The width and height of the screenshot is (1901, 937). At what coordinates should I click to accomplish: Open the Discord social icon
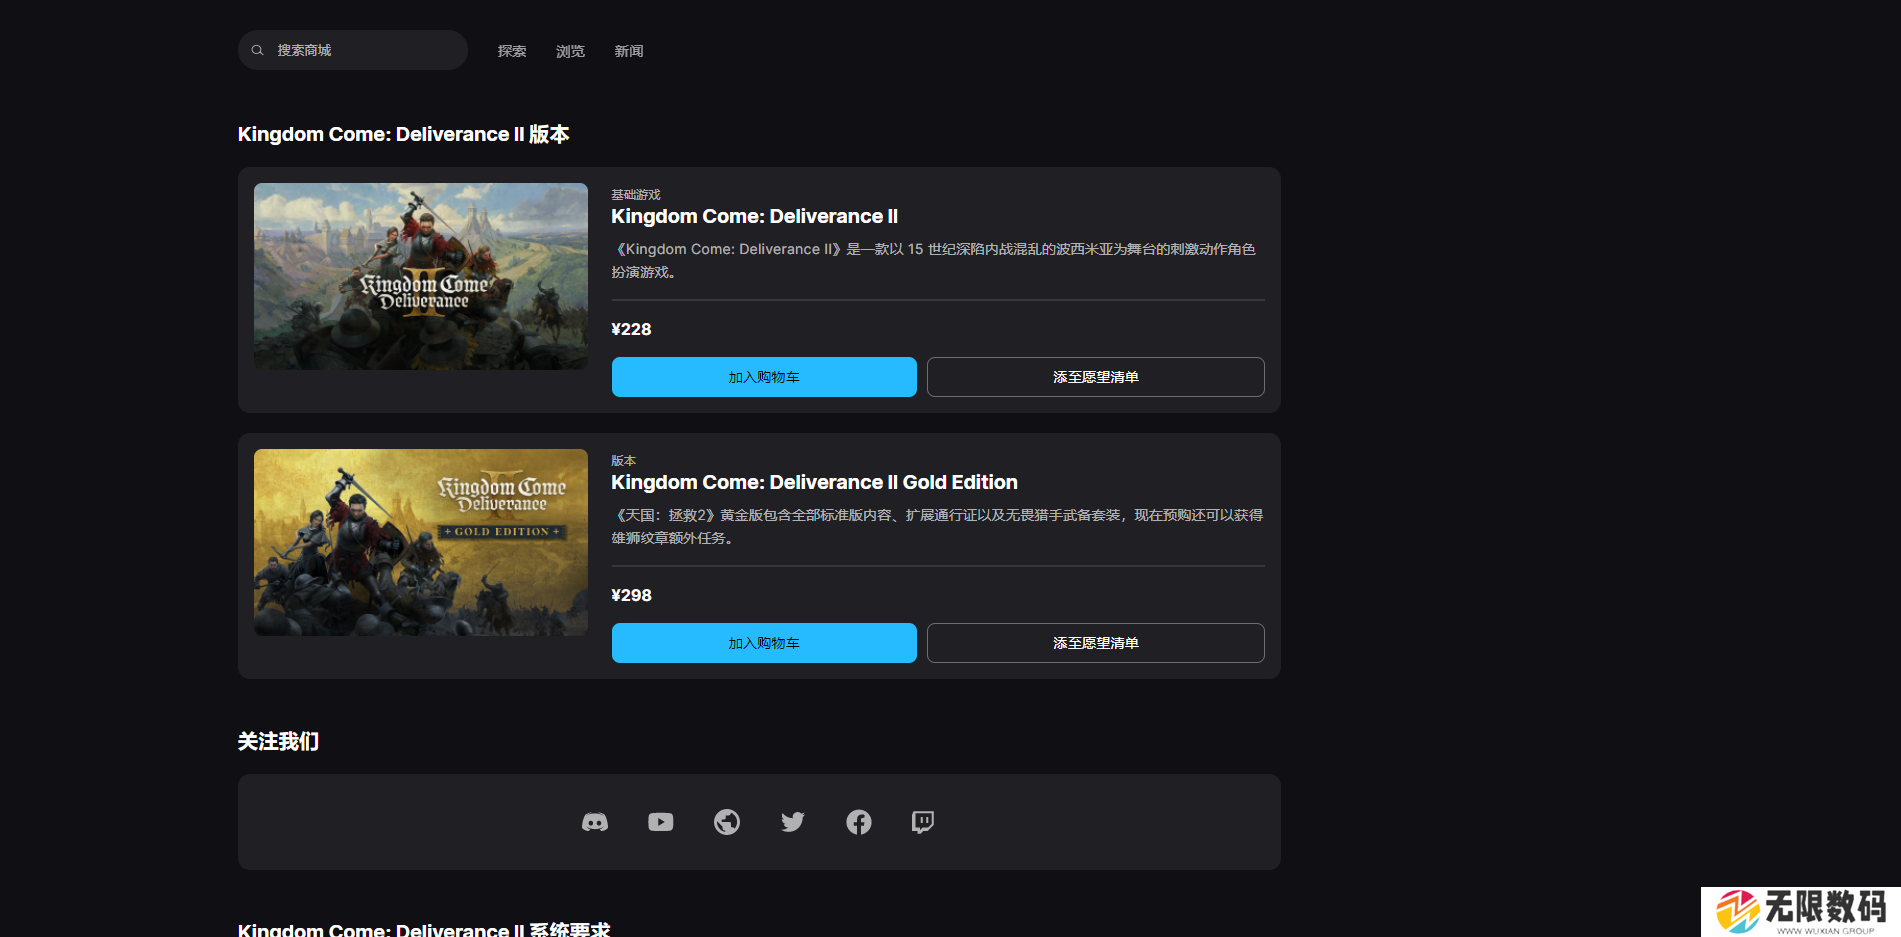pyautogui.click(x=595, y=822)
